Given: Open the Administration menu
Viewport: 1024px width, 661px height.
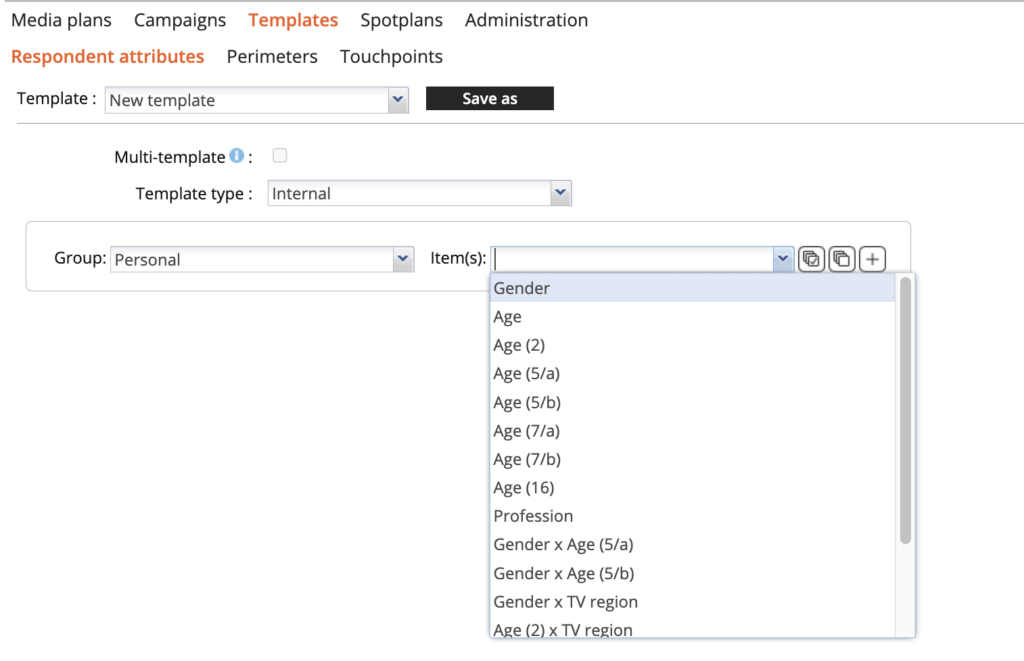Looking at the screenshot, I should pos(526,20).
